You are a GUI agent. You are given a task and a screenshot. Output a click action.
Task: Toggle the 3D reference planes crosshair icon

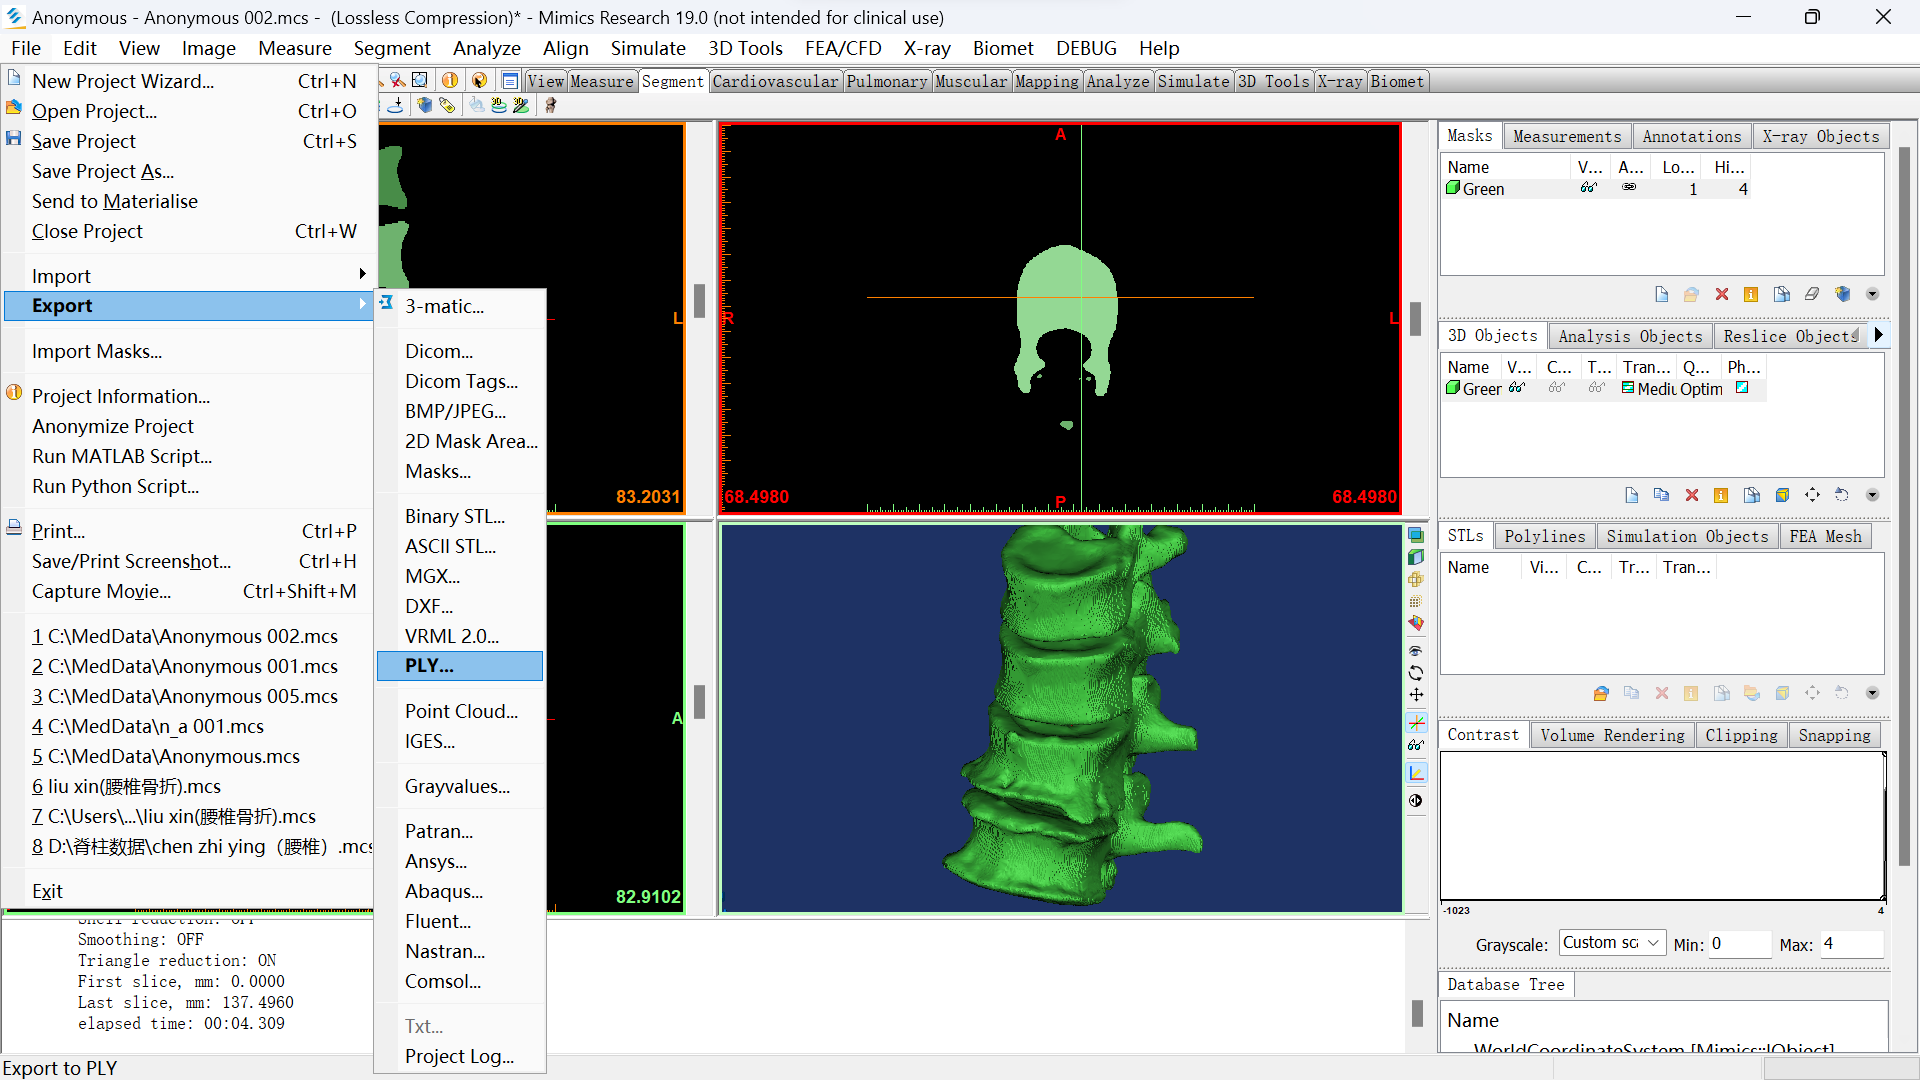[x=1416, y=722]
